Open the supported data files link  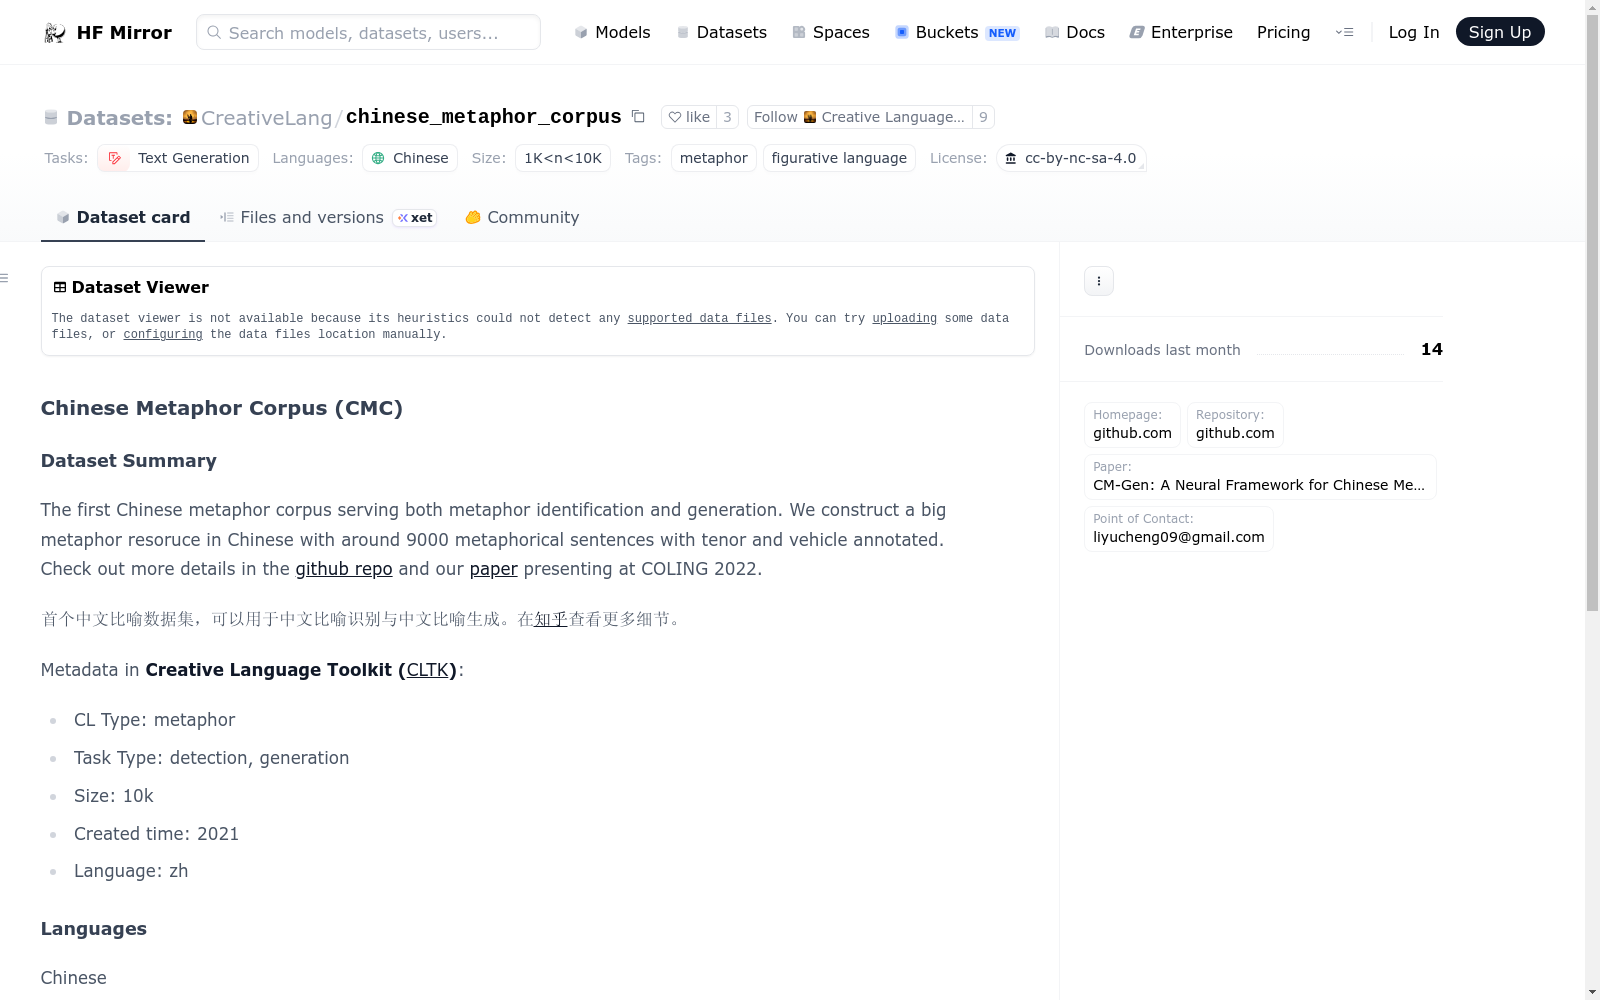coord(700,318)
